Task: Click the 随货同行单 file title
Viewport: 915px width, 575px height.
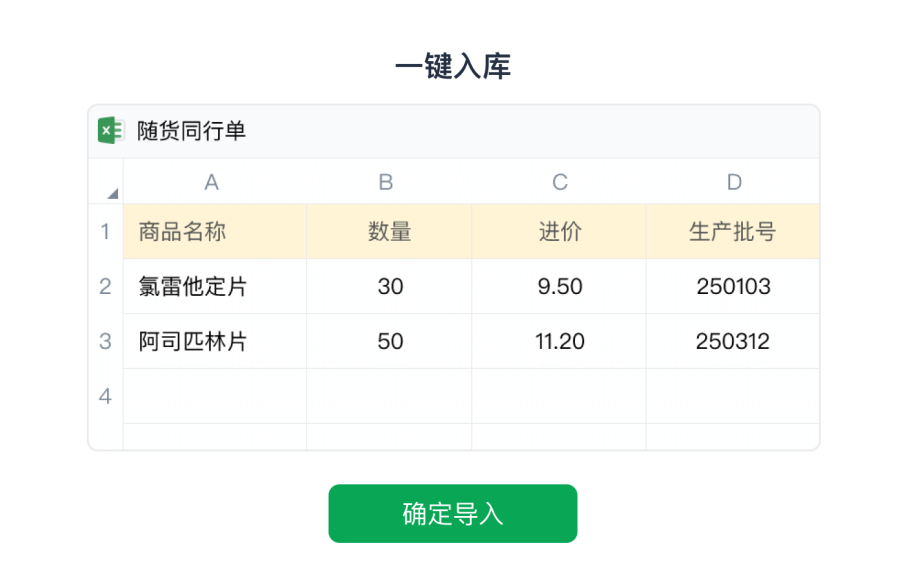Action: coord(191,131)
